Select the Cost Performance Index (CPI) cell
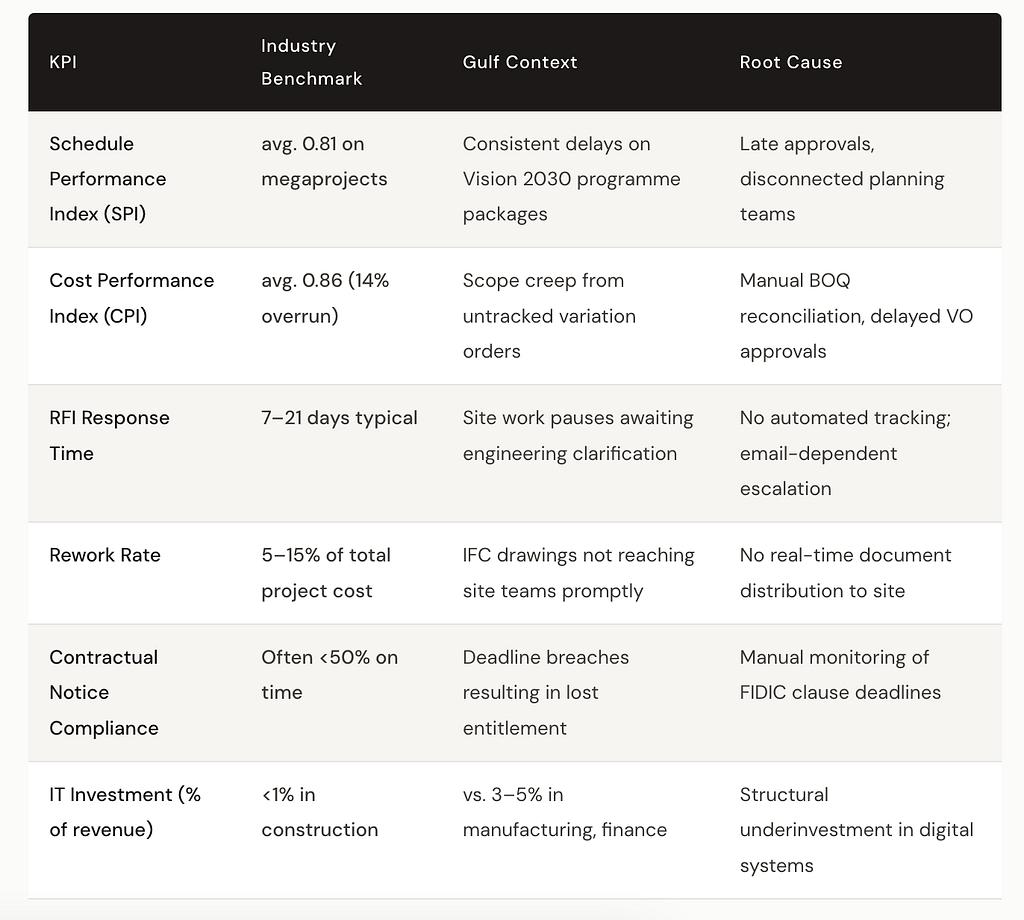This screenshot has width=1024, height=920. [132, 298]
